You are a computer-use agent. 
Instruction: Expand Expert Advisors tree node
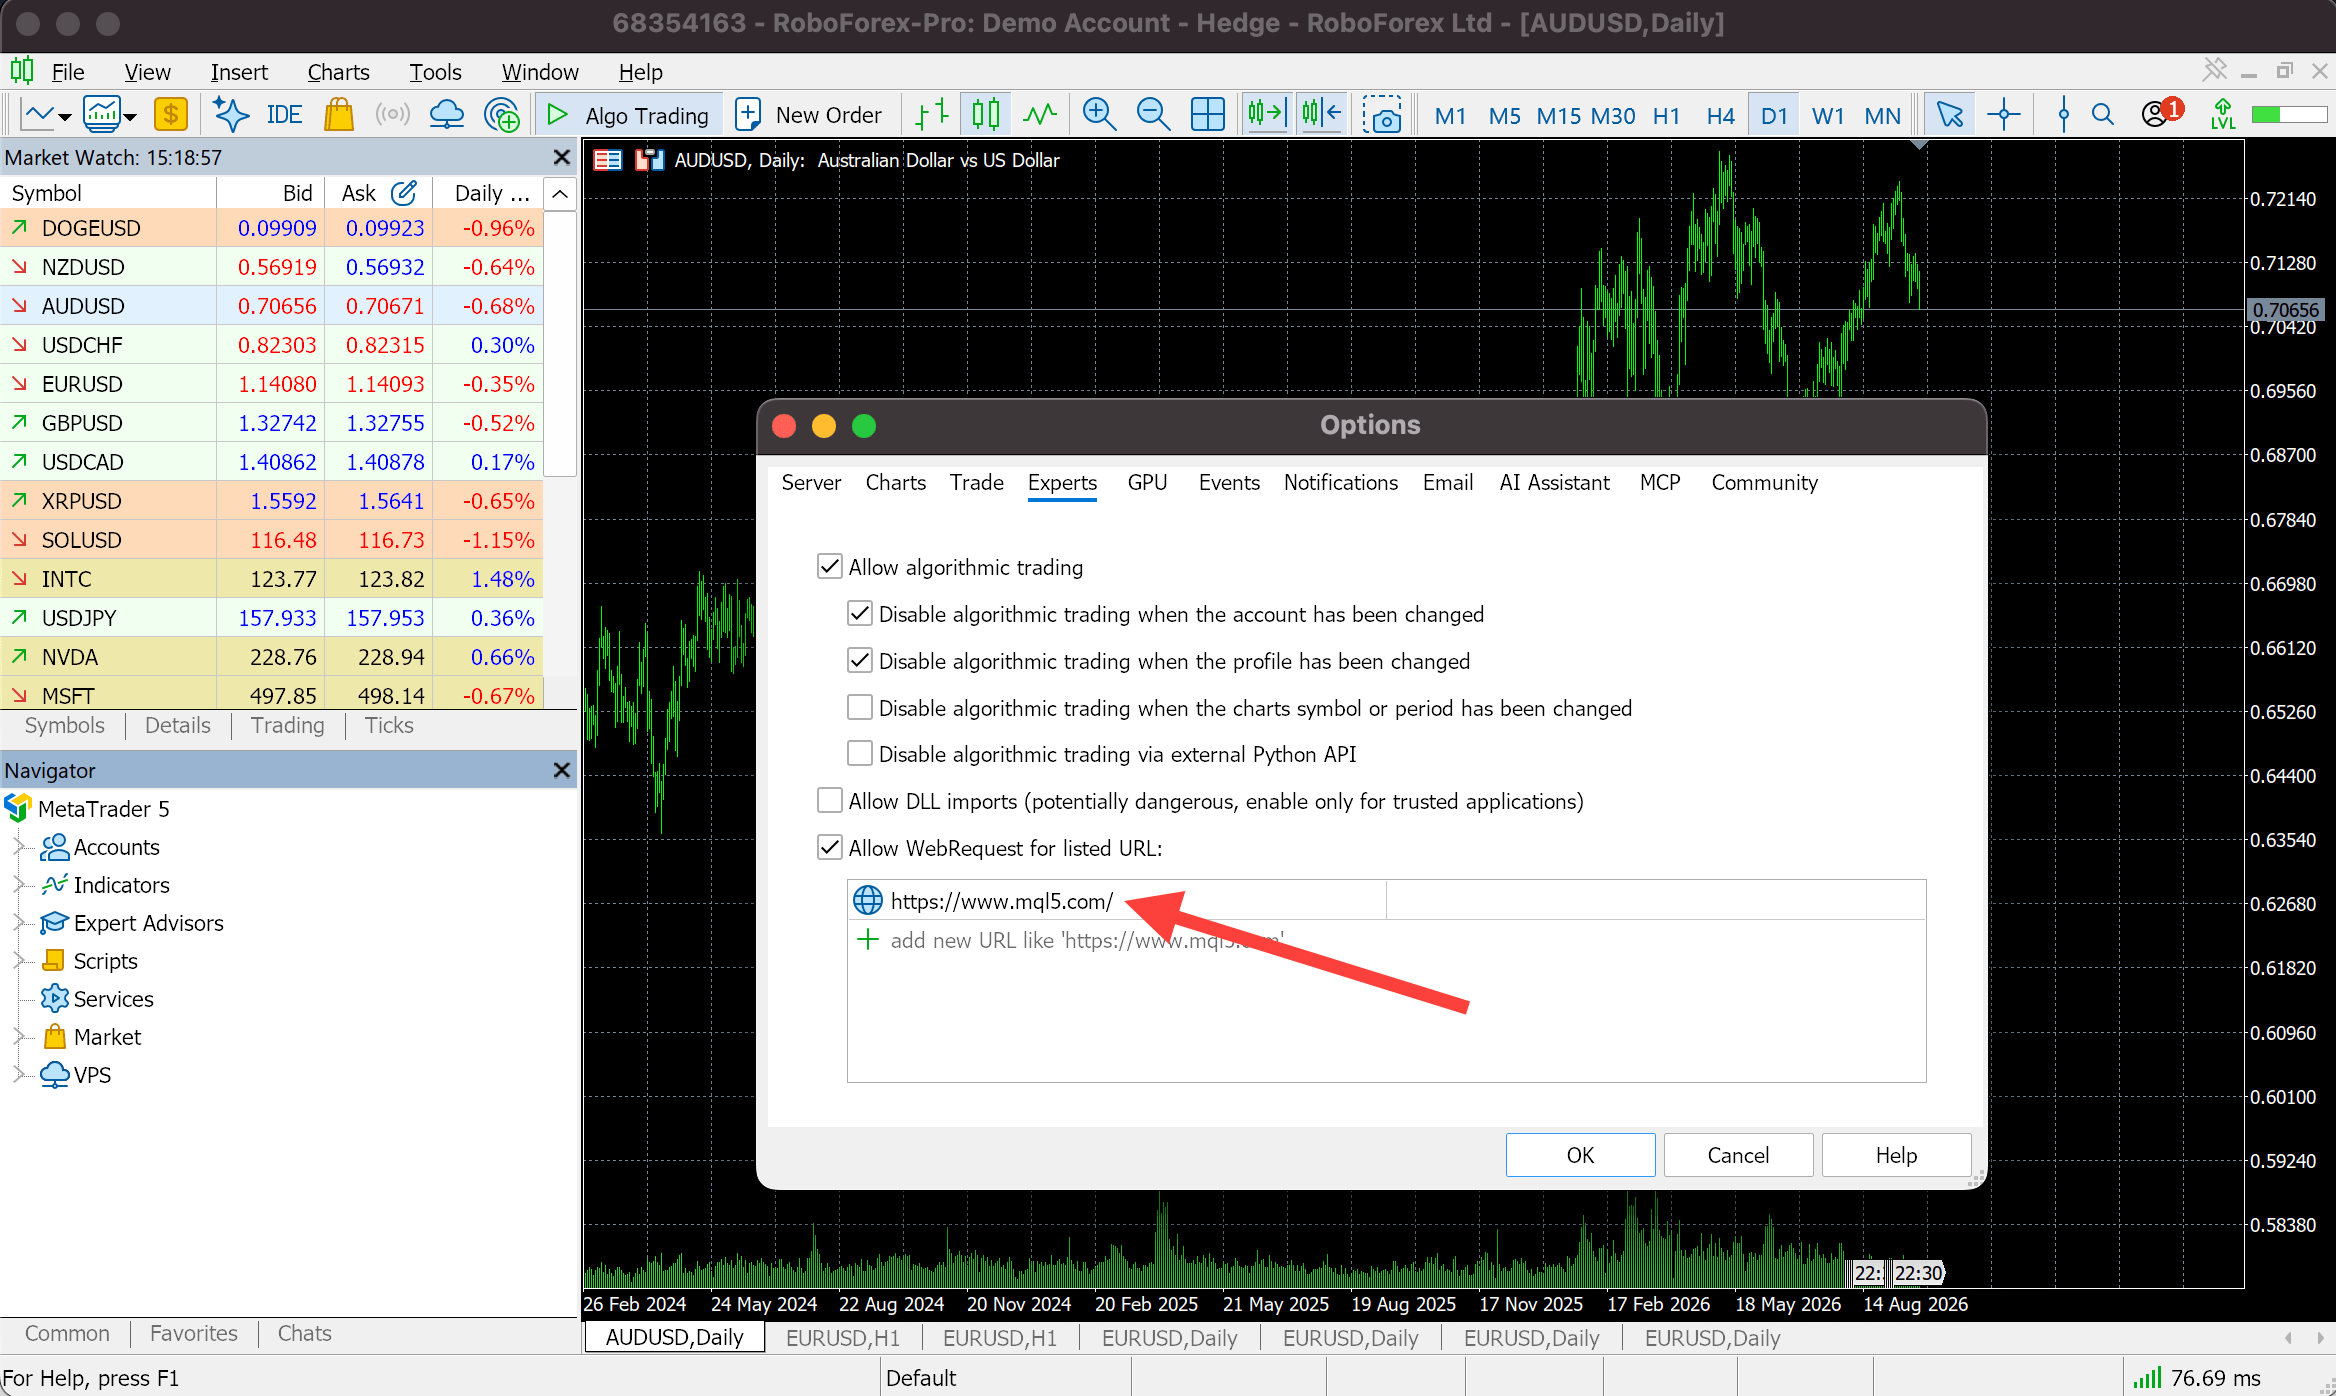point(18,923)
